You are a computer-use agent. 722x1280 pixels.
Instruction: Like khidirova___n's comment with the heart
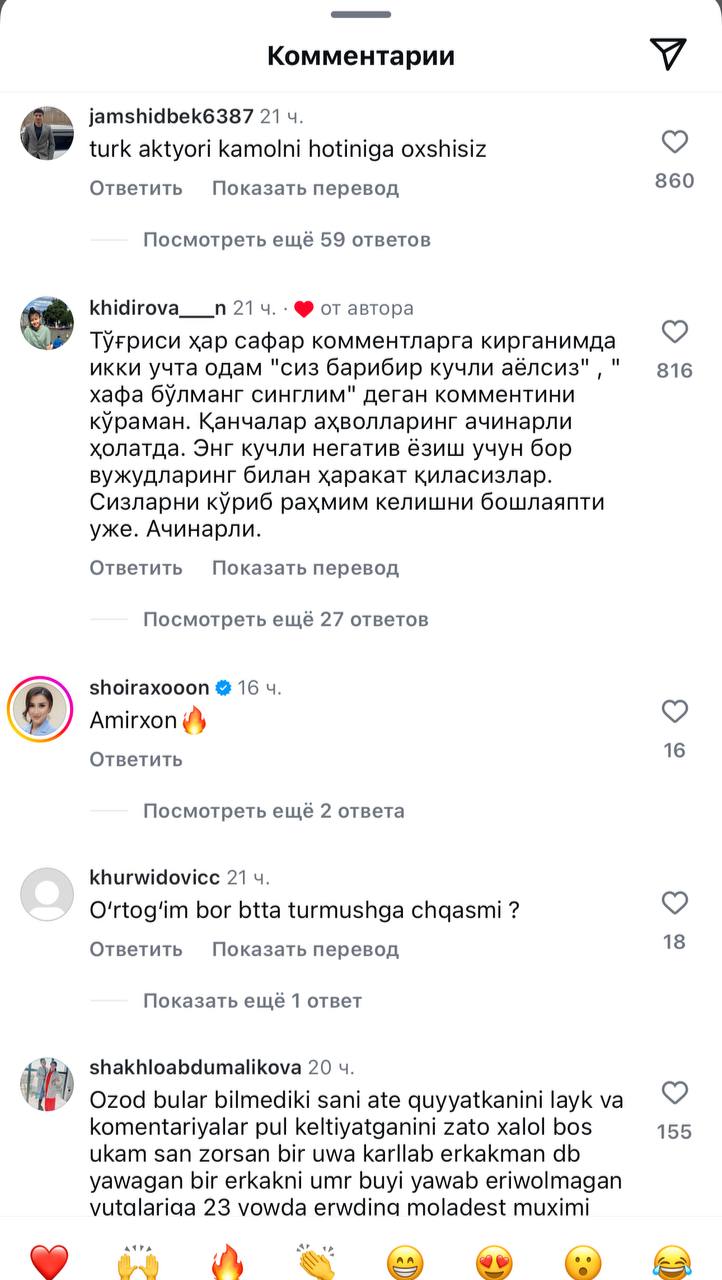click(675, 332)
